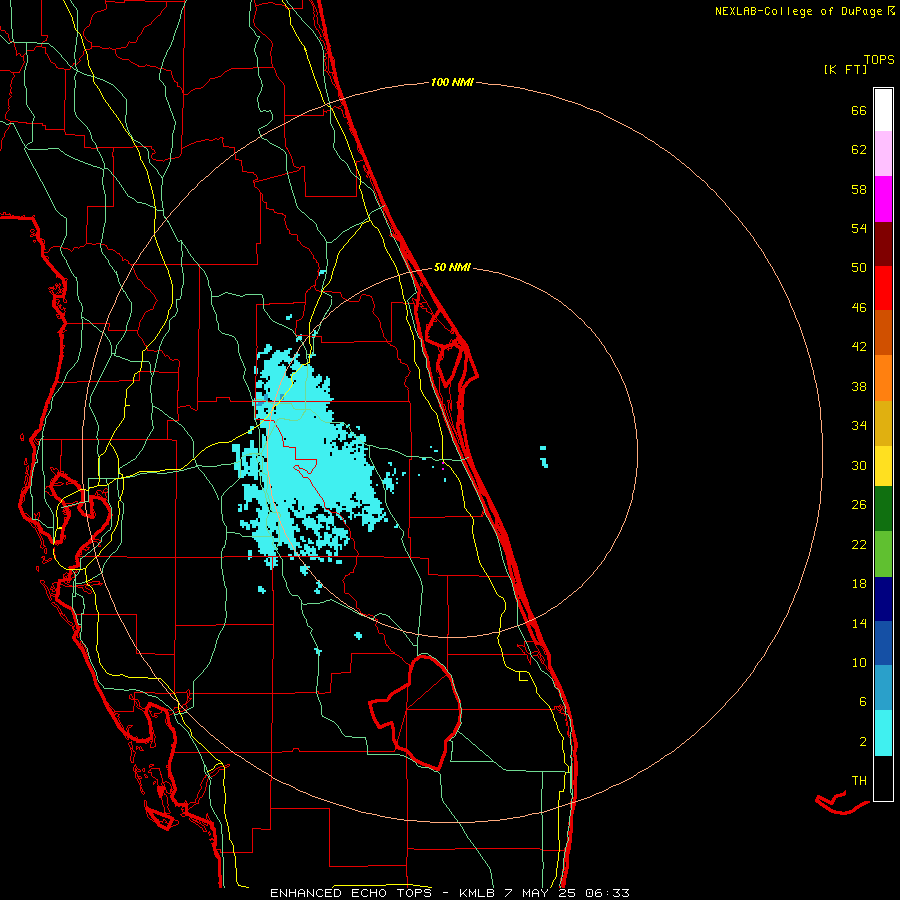Click the legend value '54'

tap(859, 228)
